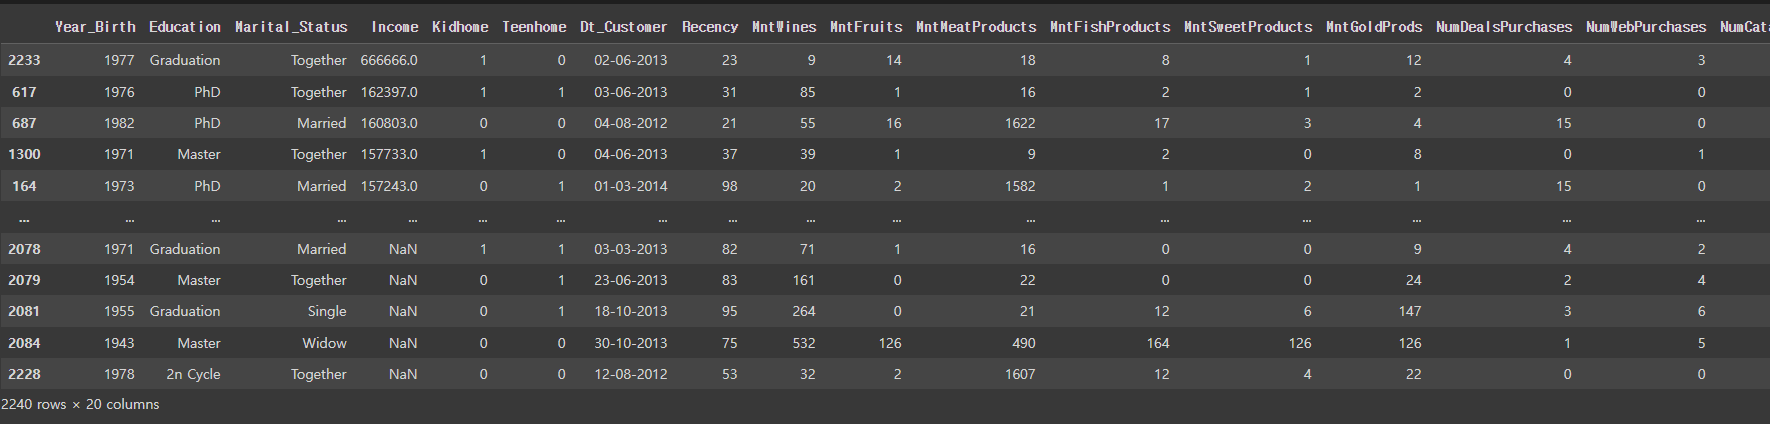Click the MntFishProducts column header
The width and height of the screenshot is (1770, 424).
click(x=1110, y=27)
